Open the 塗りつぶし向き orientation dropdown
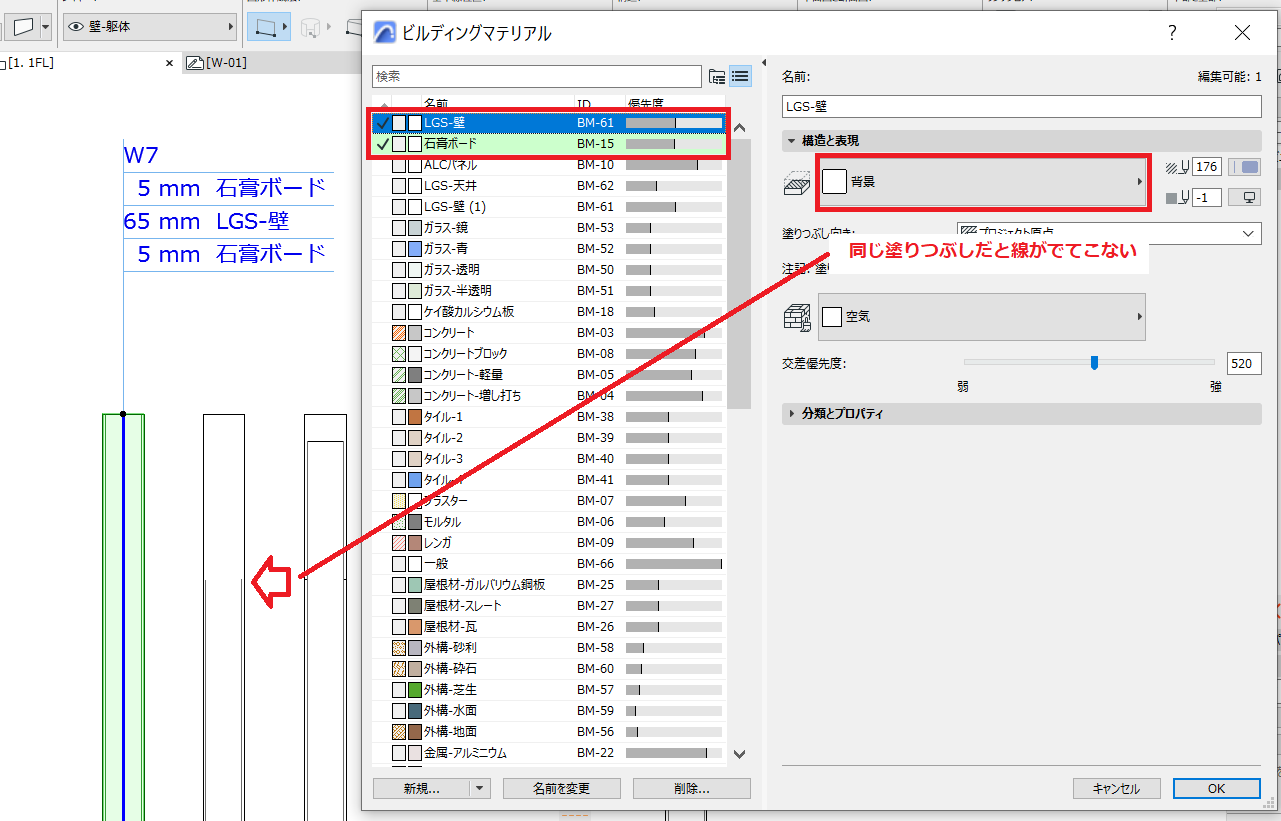The height and width of the screenshot is (821, 1281). coord(1109,233)
